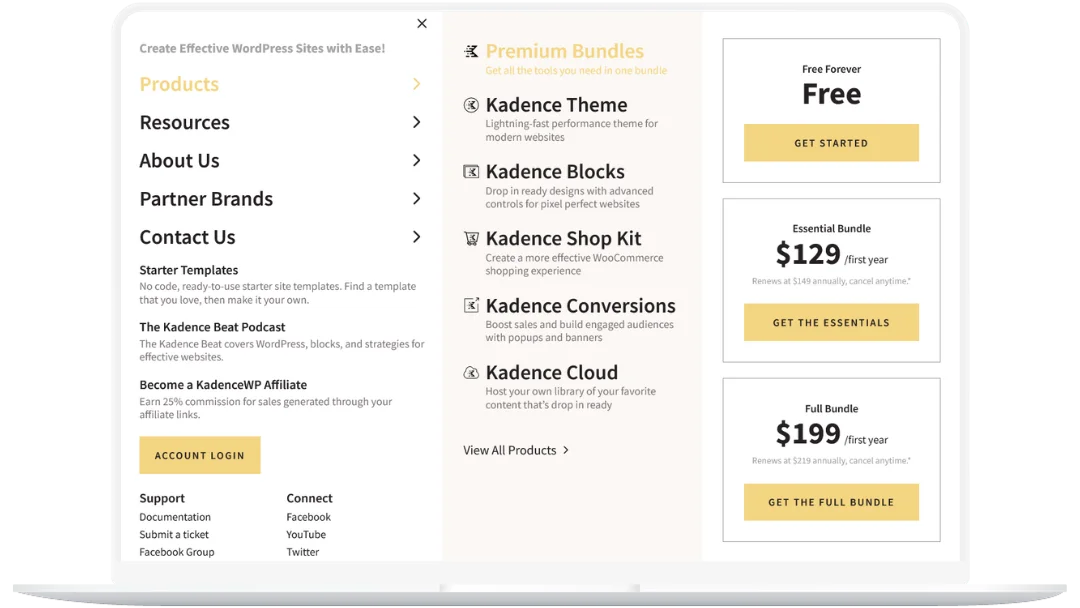The image size is (1080, 608).
Task: Click the Kadence Conversions icon
Action: click(x=471, y=305)
